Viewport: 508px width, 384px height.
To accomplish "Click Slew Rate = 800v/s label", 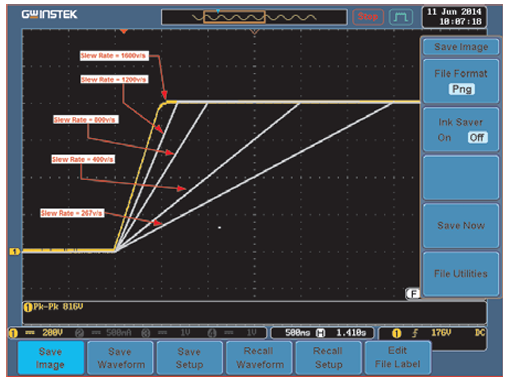I will coord(86,119).
